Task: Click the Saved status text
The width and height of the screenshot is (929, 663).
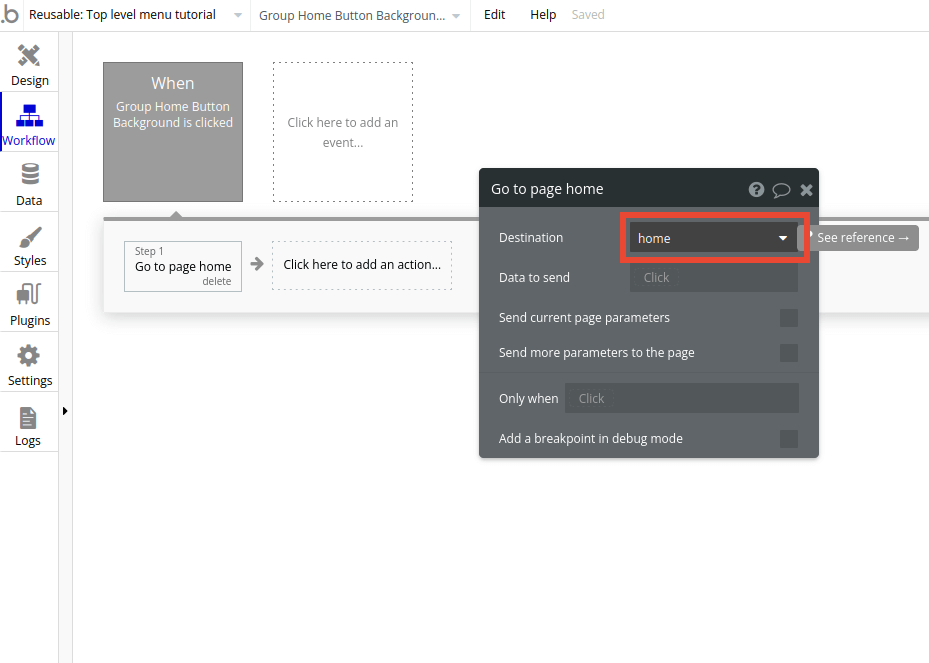Action: (588, 15)
